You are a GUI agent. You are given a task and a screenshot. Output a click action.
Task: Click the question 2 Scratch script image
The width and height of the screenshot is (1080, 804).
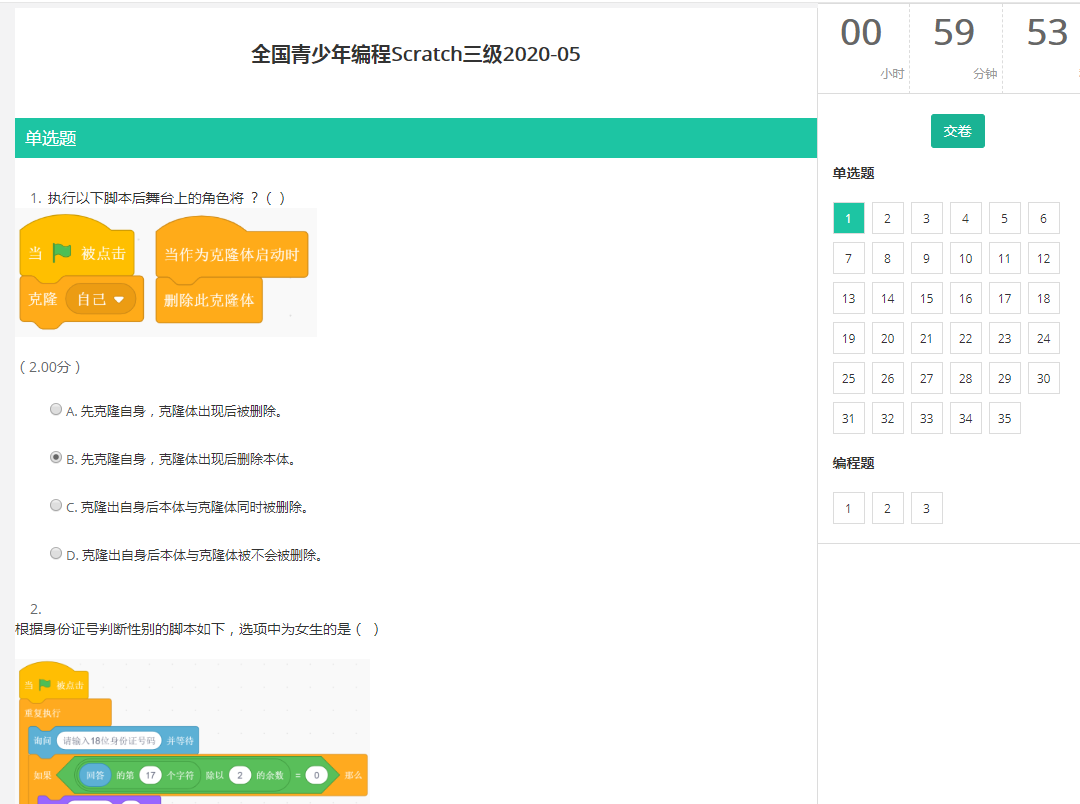pyautogui.click(x=193, y=732)
